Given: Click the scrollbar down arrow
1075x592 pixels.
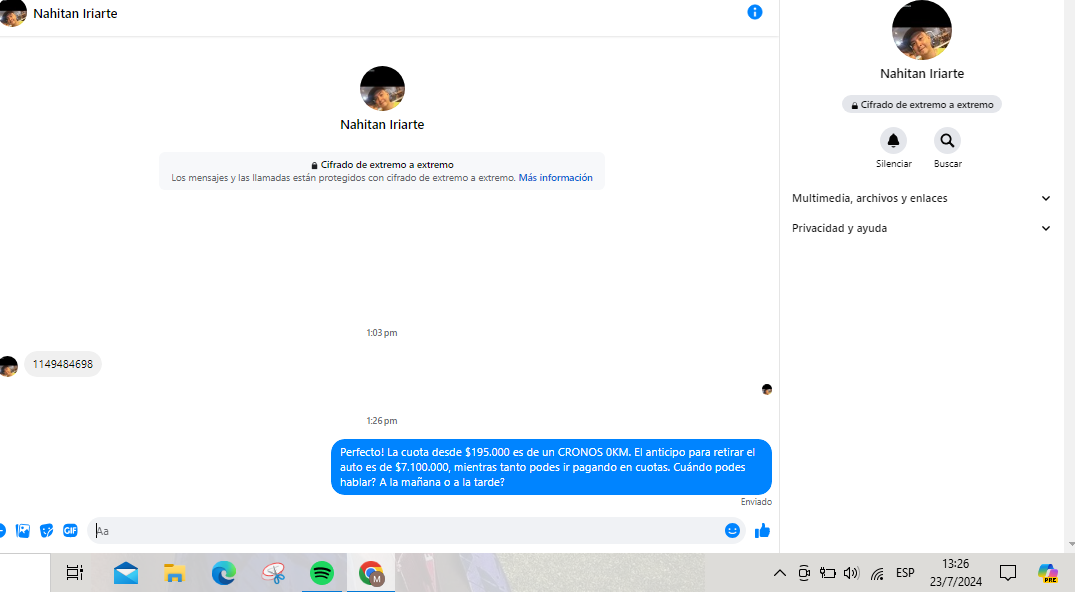Looking at the screenshot, I should pos(1072,545).
